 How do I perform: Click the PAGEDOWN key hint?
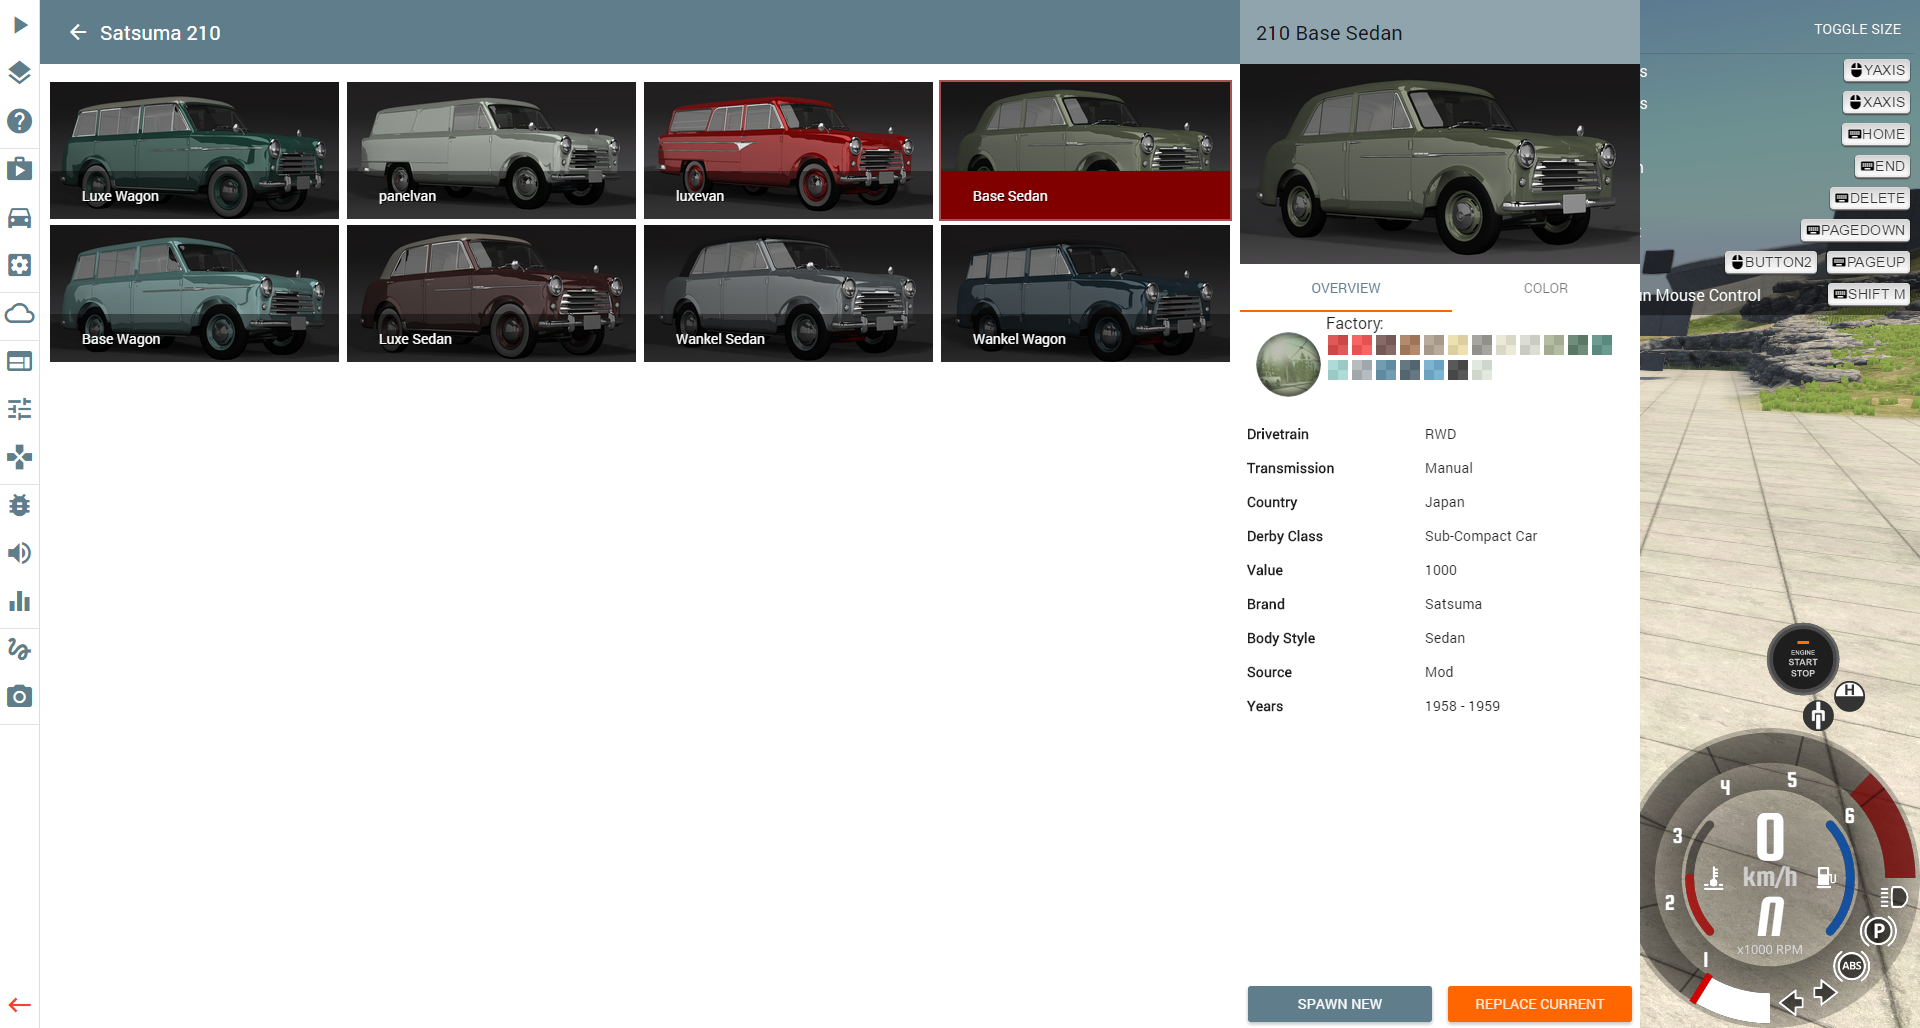pyautogui.click(x=1855, y=230)
